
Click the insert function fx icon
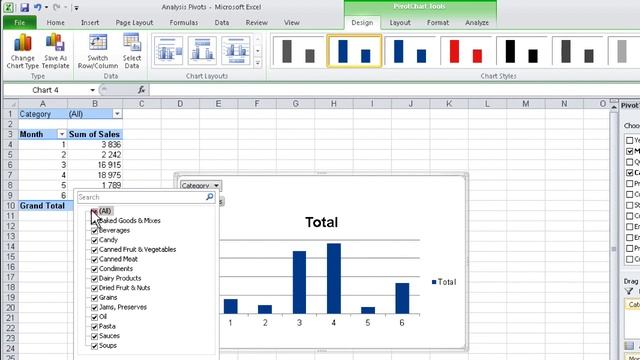142,90
